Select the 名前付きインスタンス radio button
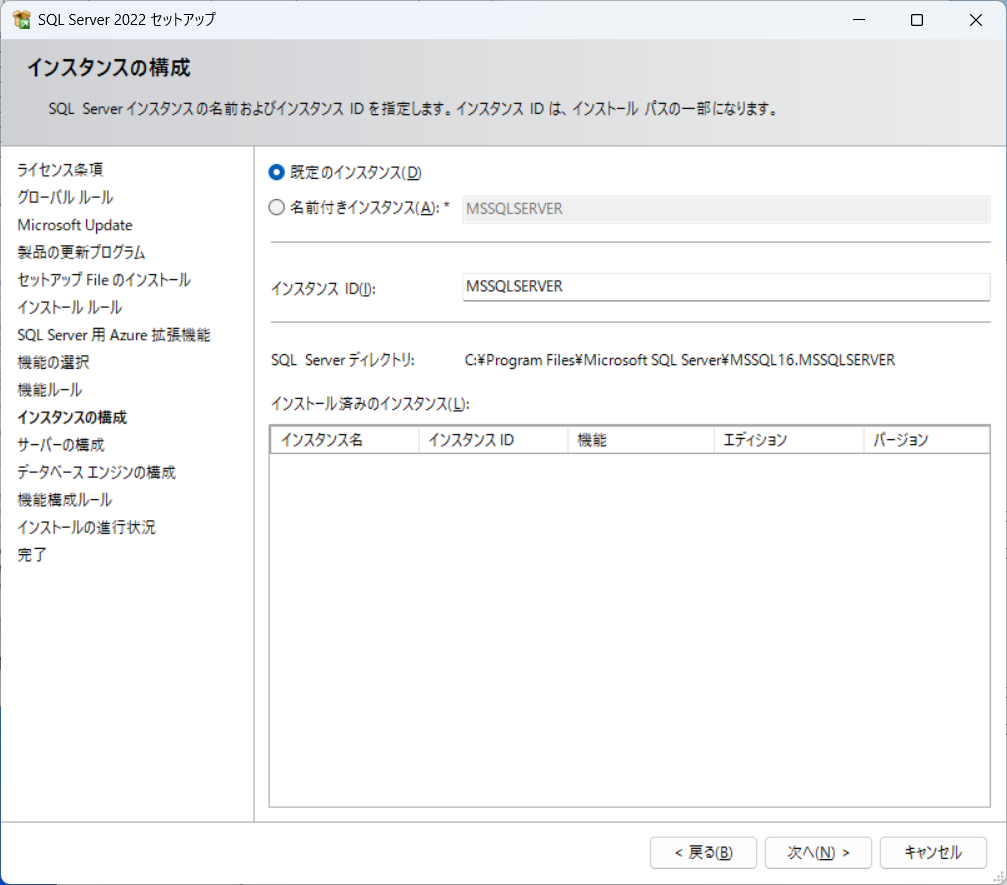The width and height of the screenshot is (1007, 885). click(277, 208)
